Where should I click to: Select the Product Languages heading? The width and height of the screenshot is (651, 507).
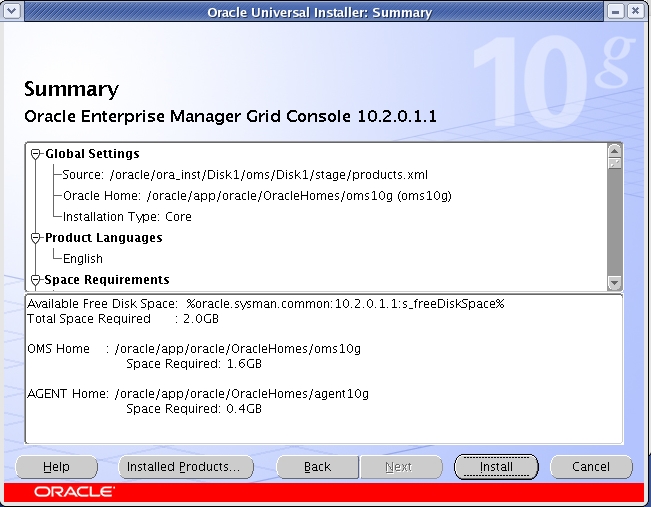[x=103, y=238]
